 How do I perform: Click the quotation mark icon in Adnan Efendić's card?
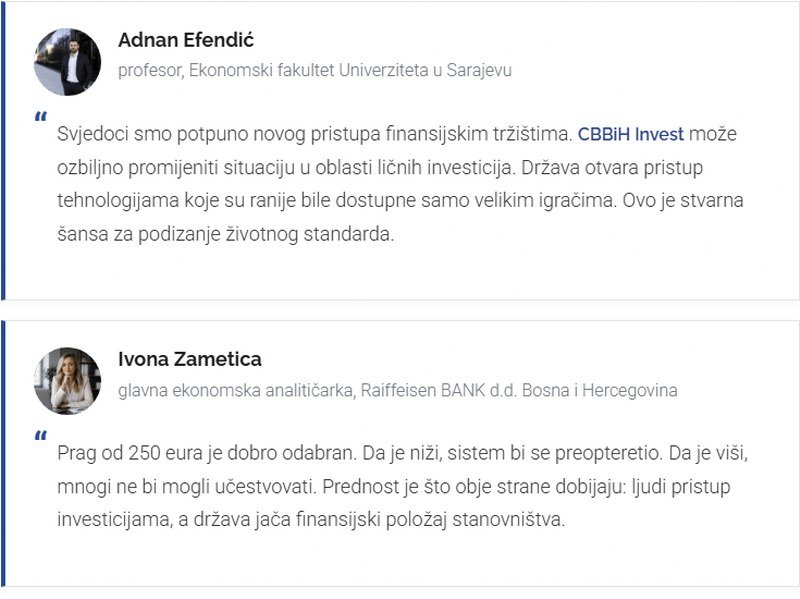40,116
